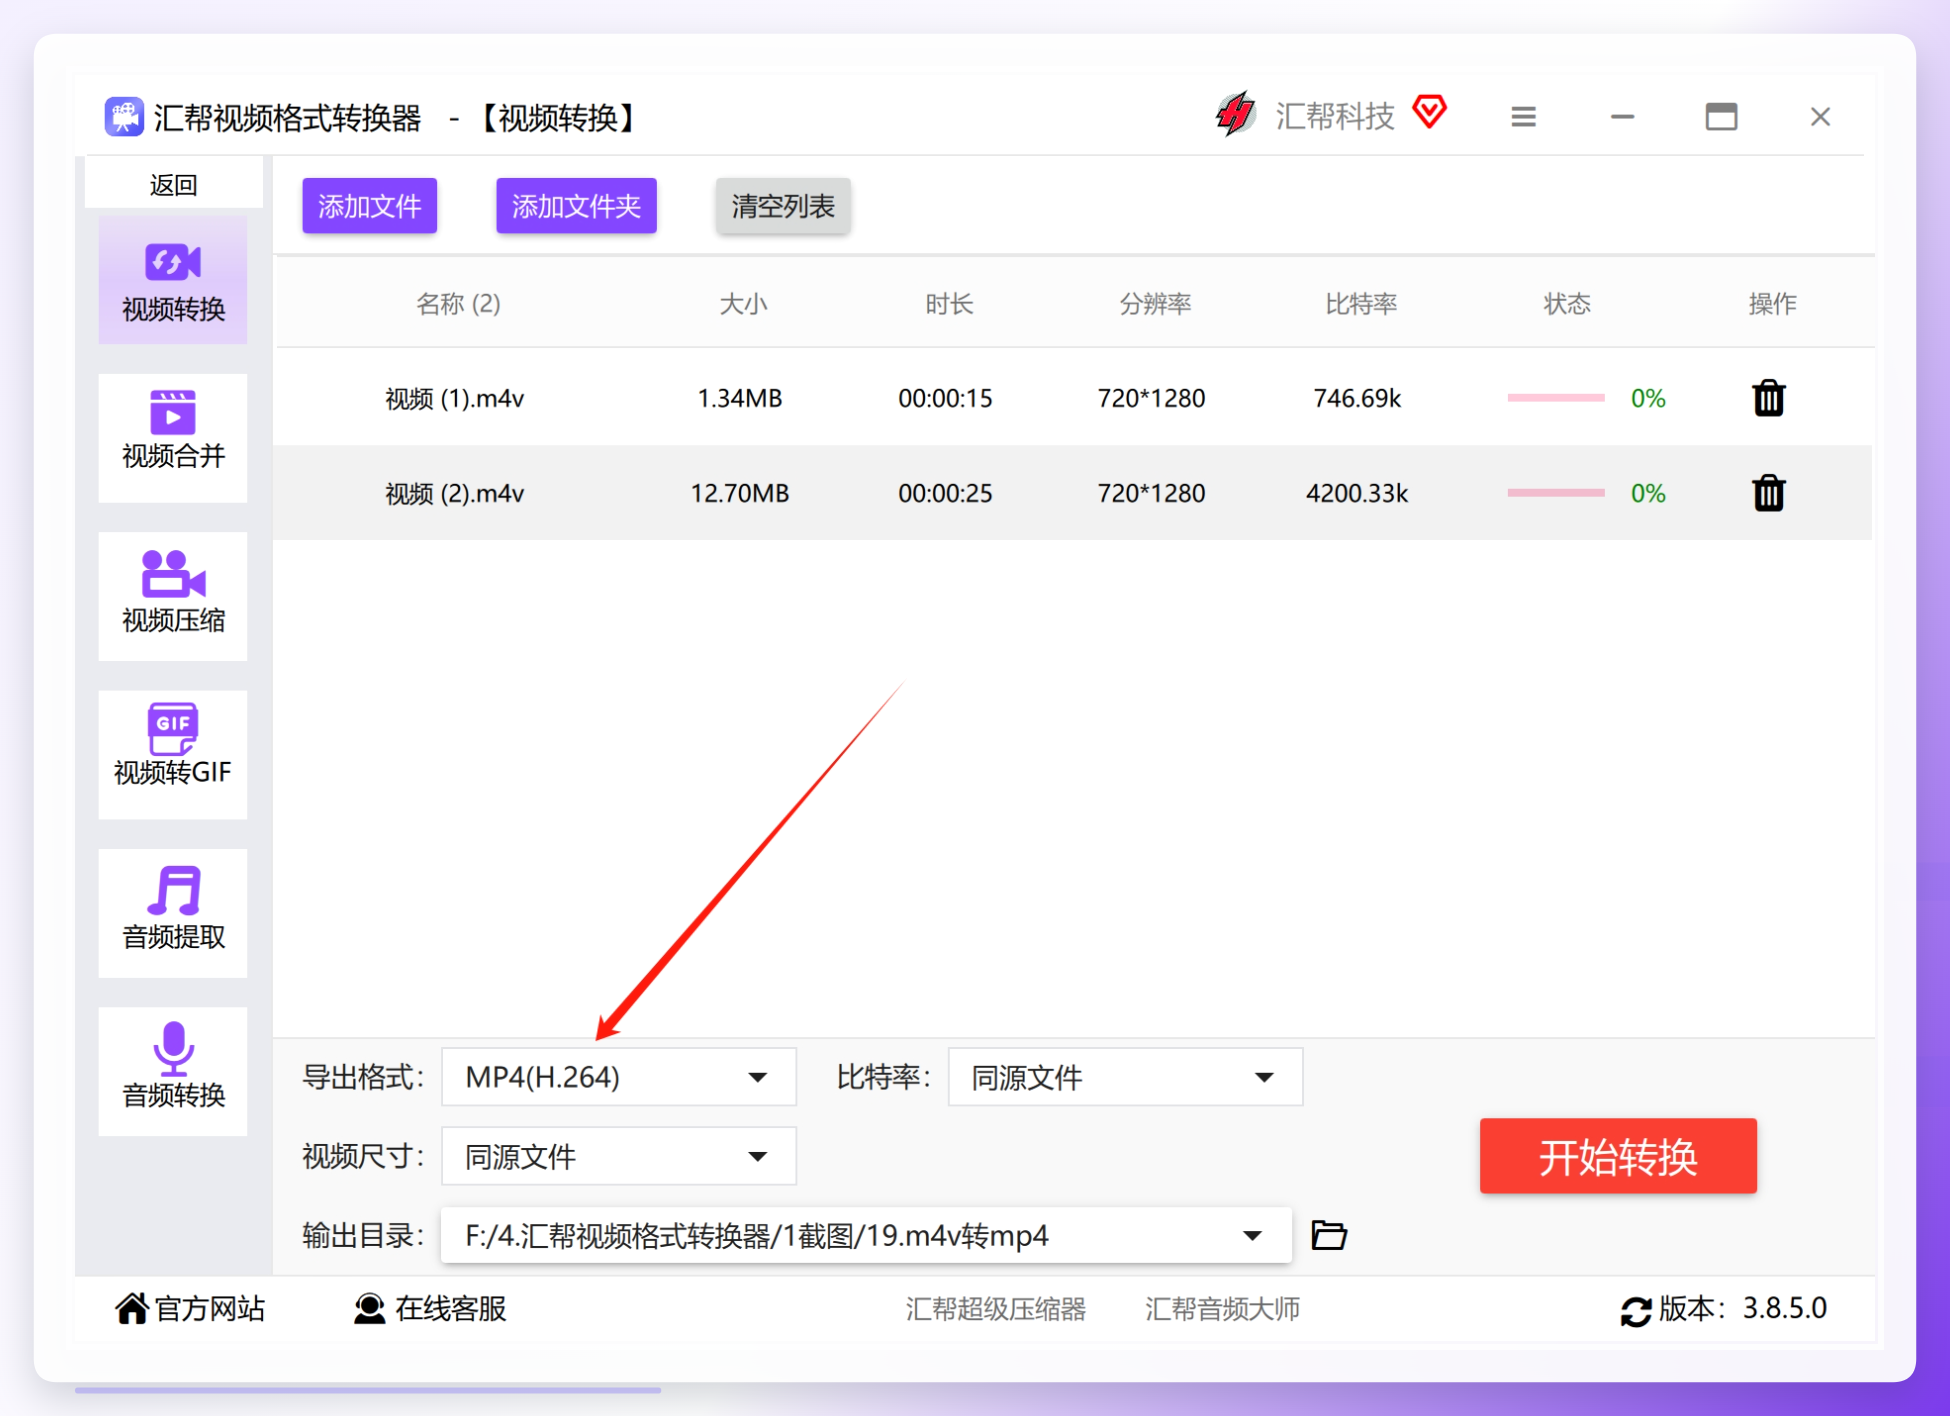1950x1416 pixels.
Task: Maximize the converter window
Action: point(1721,117)
